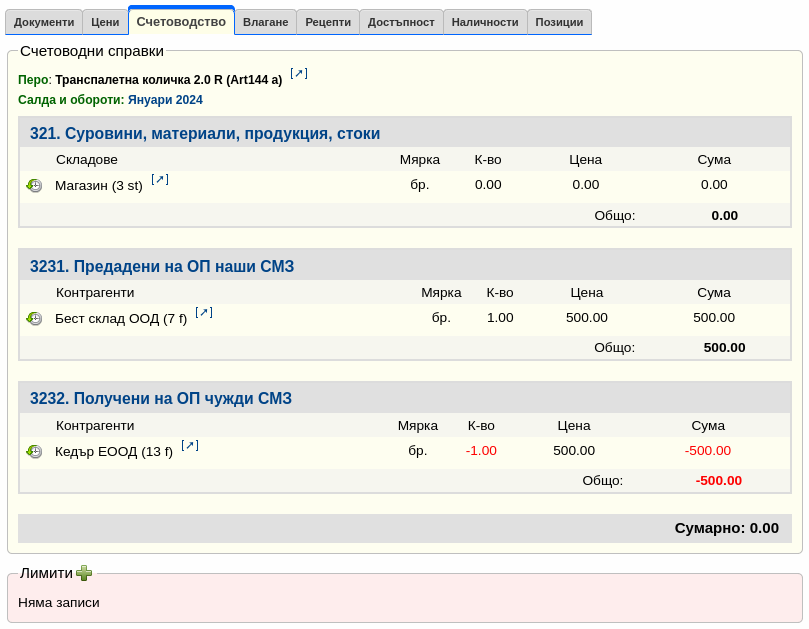Viewport: 809px width, 629px height.
Task: Click the Счетоводство active tab
Action: [x=181, y=21]
